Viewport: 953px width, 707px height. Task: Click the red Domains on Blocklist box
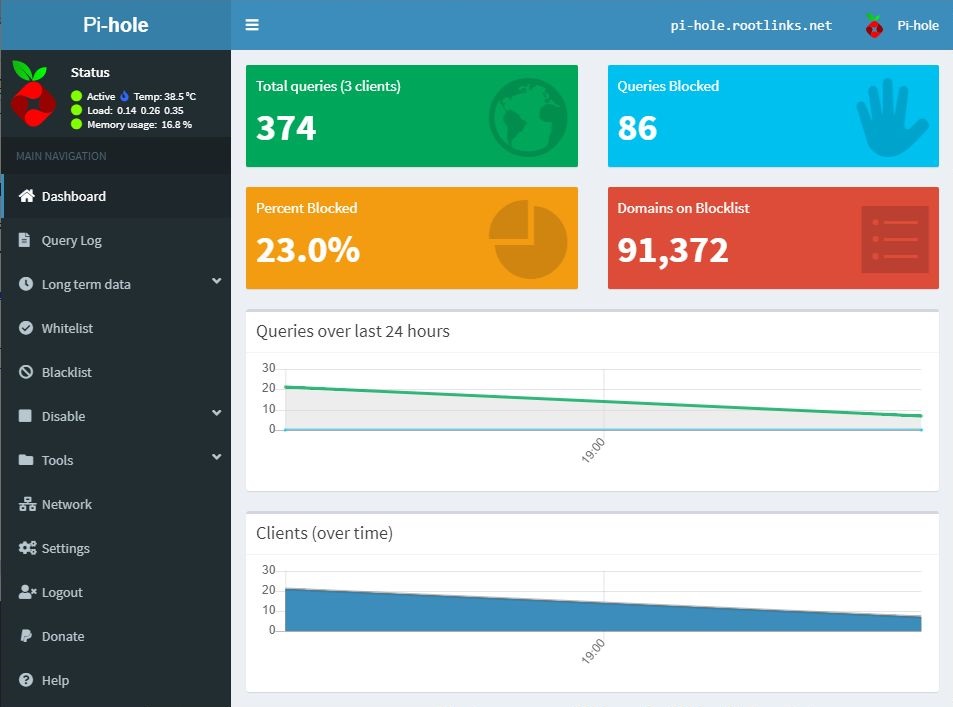click(x=772, y=238)
